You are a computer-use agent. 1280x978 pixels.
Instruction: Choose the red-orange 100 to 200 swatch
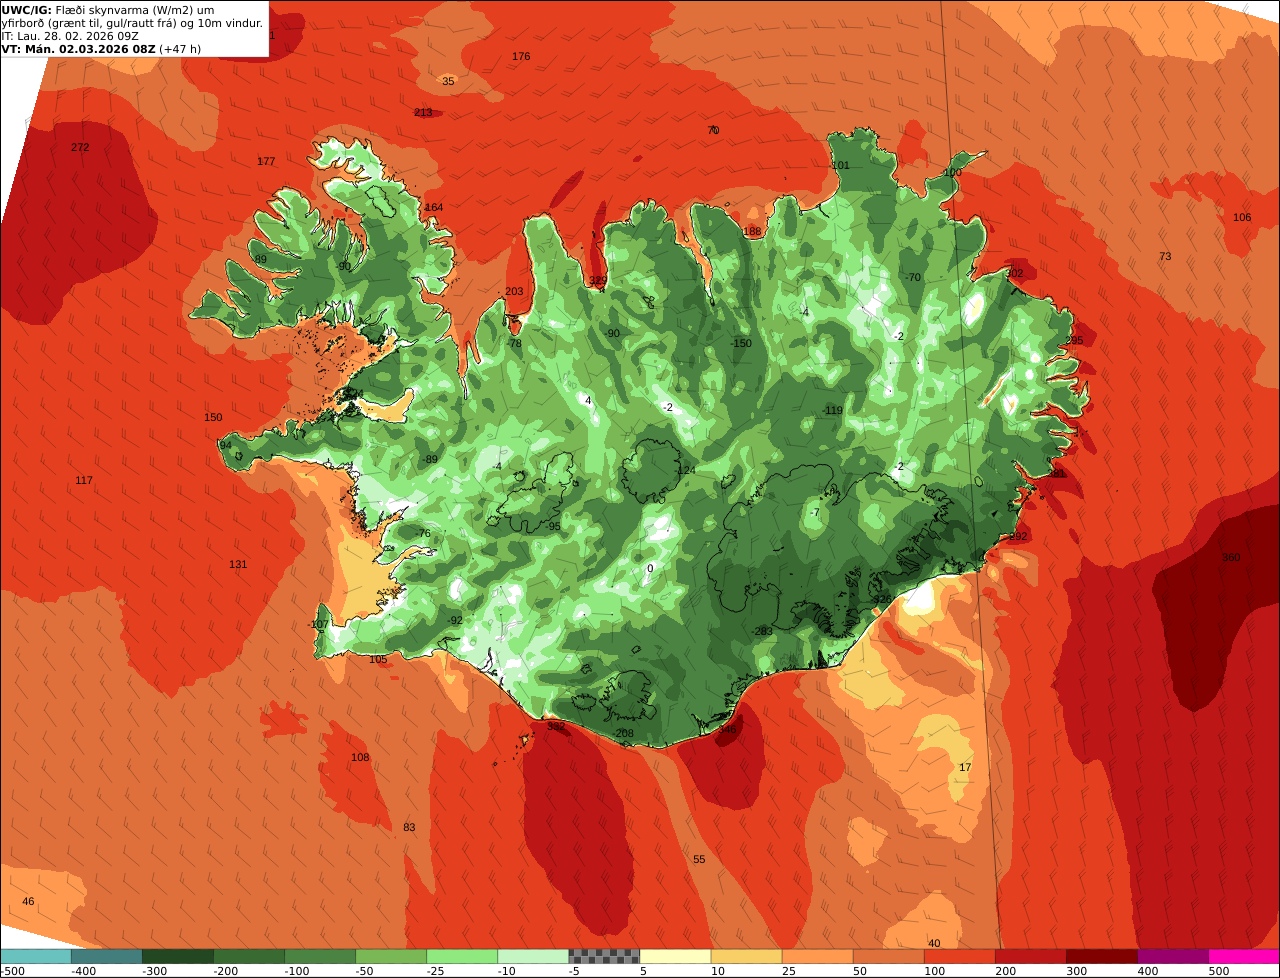click(960, 956)
